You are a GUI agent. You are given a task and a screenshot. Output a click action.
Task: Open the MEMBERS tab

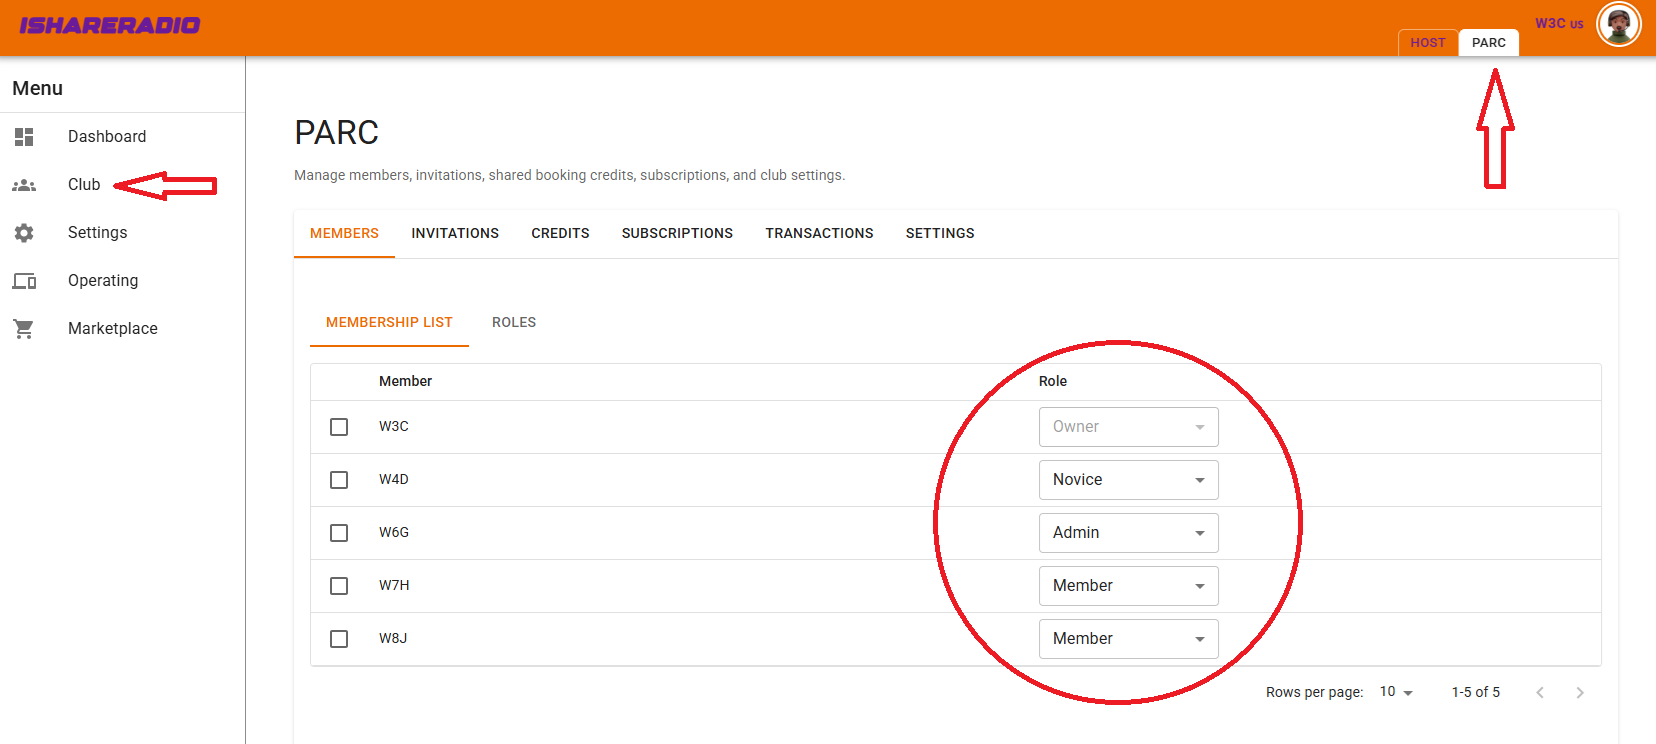click(344, 234)
